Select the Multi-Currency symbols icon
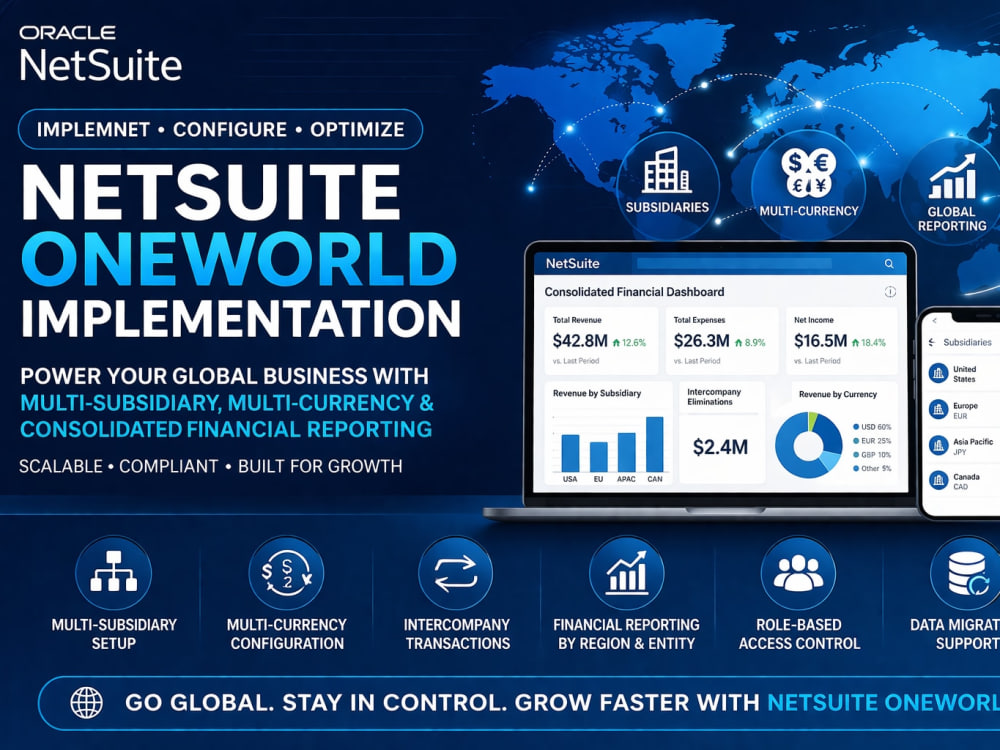 tap(807, 172)
